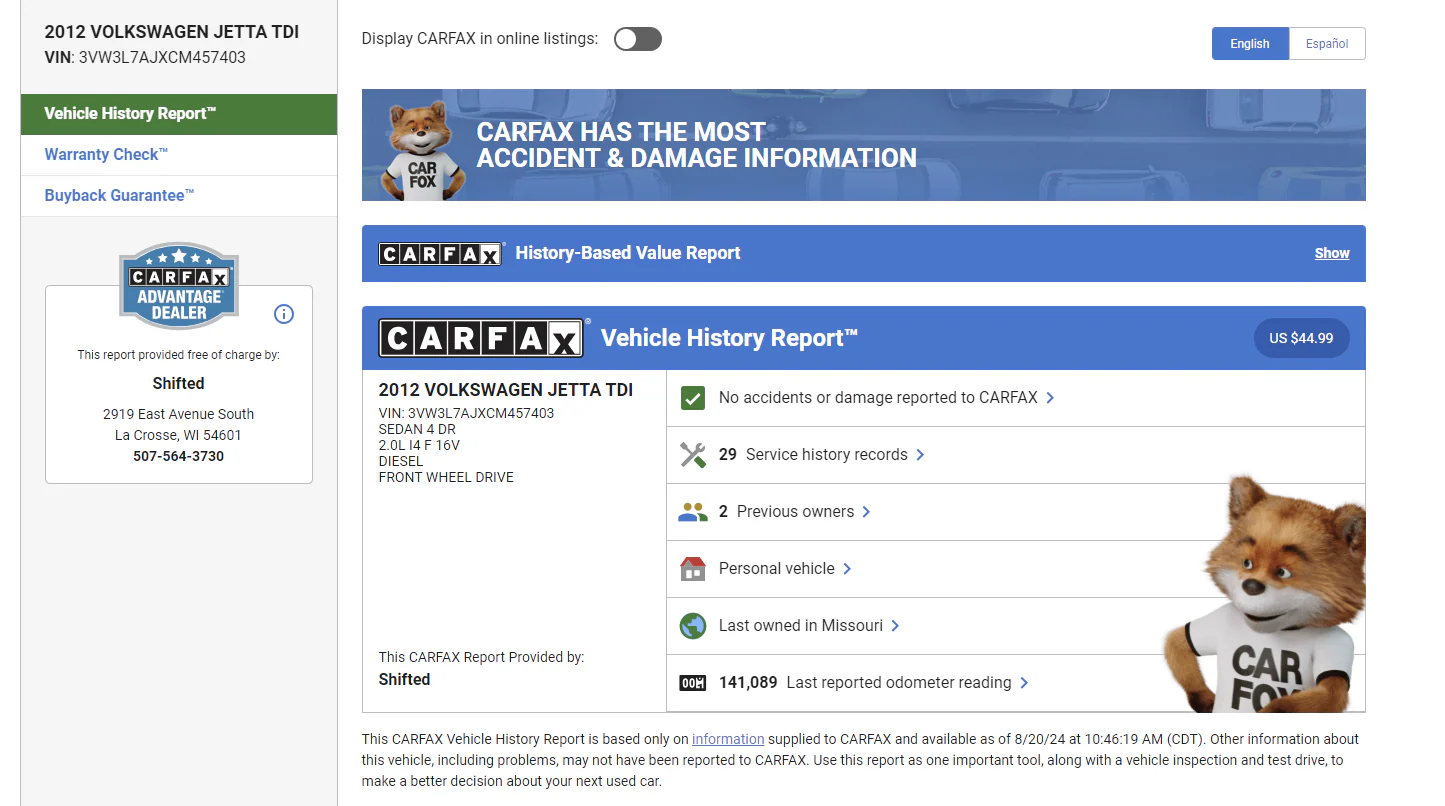Toggle Display CARFAX in online listings switch
Viewport: 1445px width, 806px height.
pyautogui.click(x=638, y=39)
